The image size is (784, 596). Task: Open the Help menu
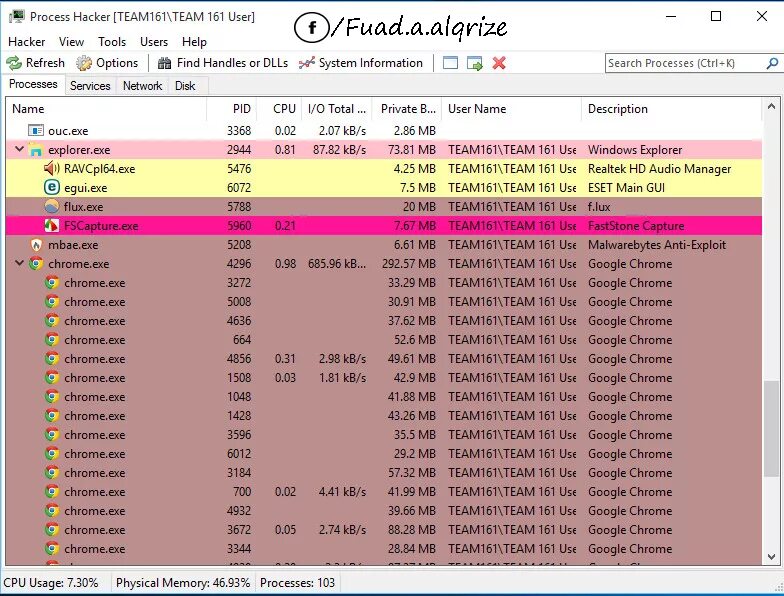[194, 42]
